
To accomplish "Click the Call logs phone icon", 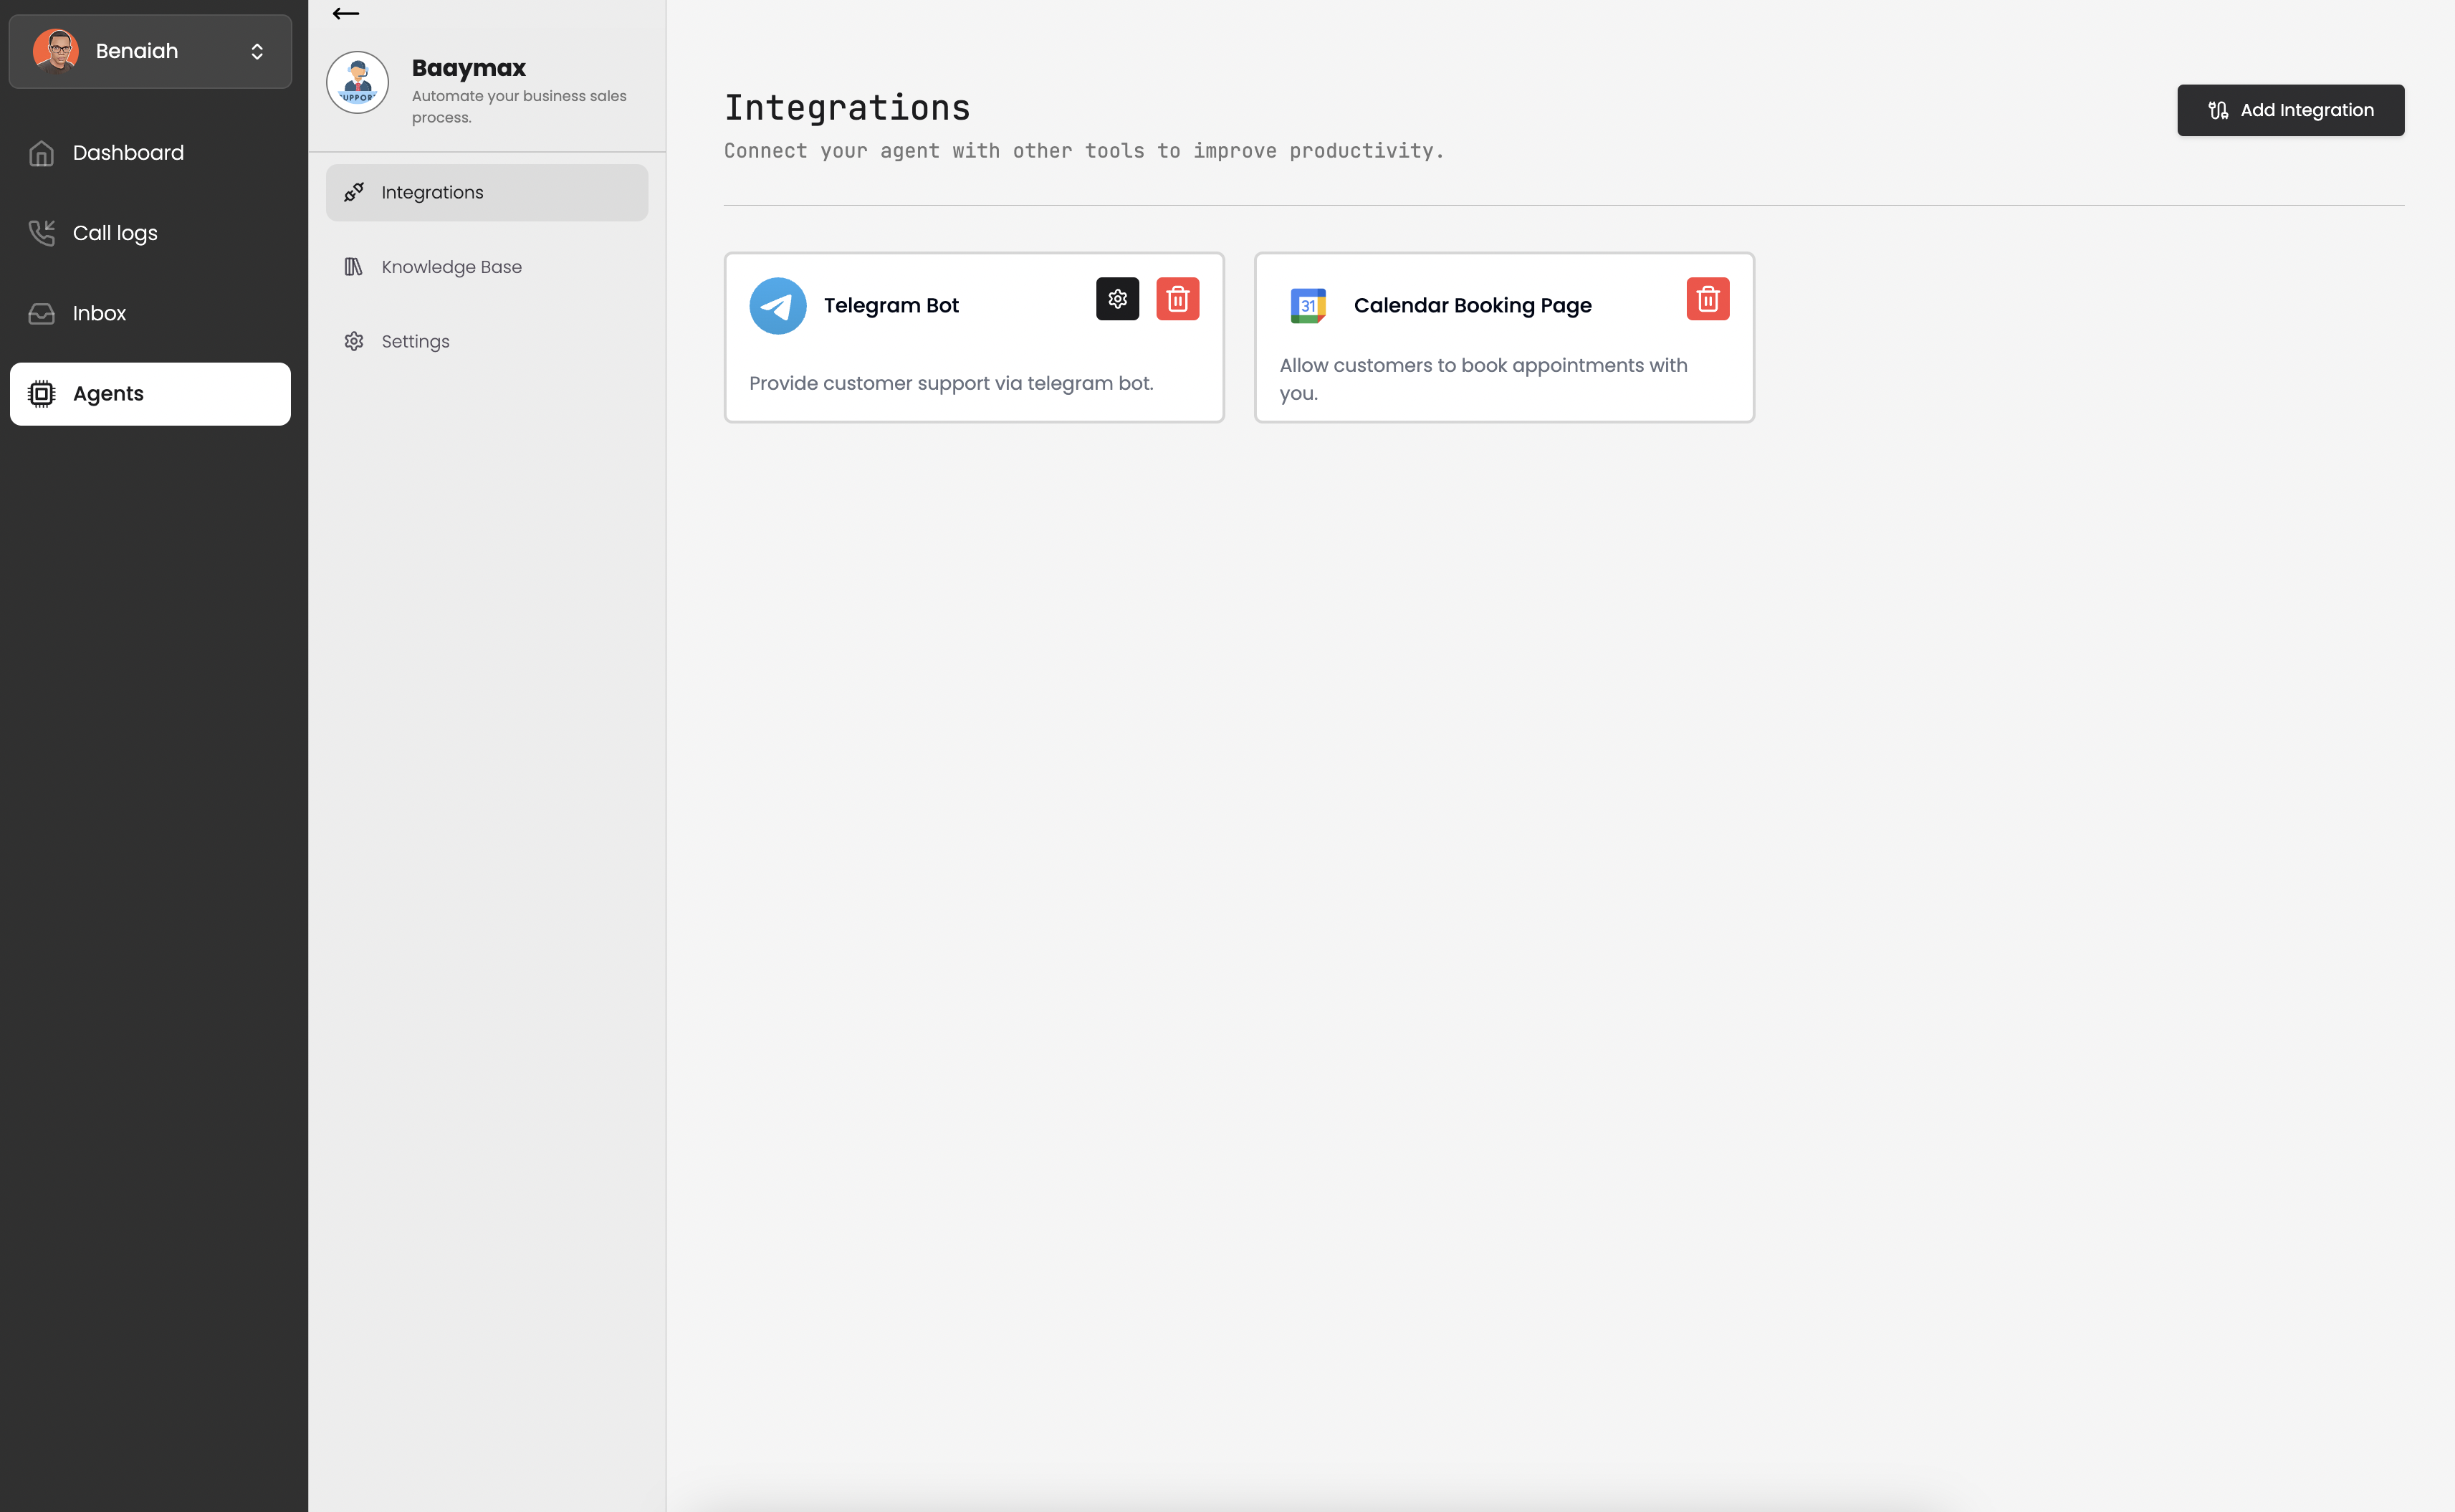I will (42, 233).
